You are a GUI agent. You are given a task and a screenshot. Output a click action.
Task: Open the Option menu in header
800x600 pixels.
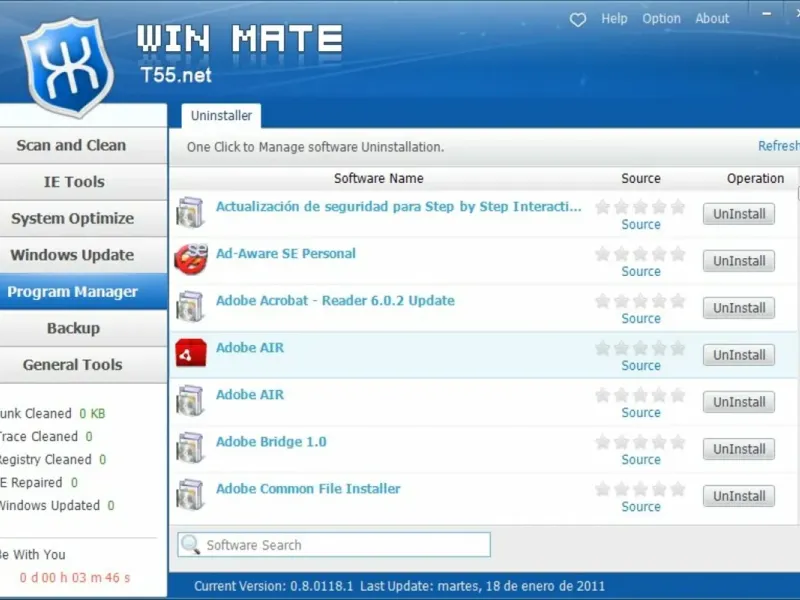tap(661, 19)
